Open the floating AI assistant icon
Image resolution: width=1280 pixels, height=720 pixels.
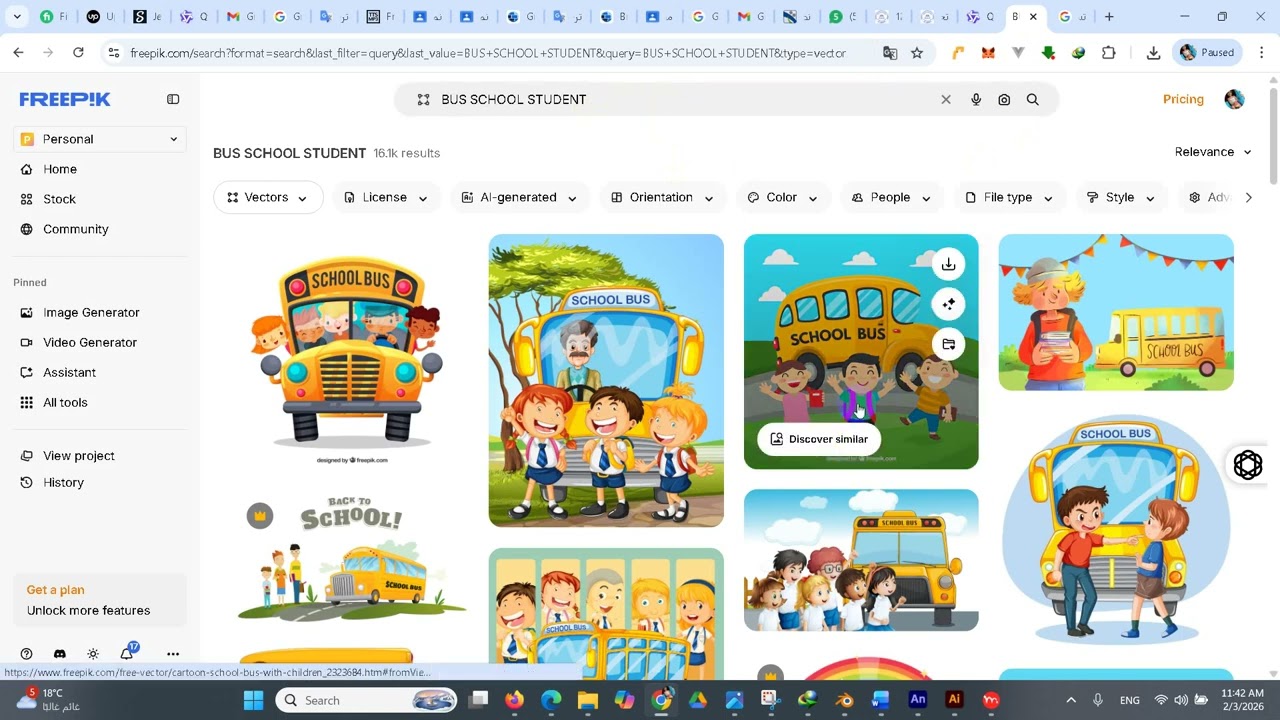[x=1248, y=465]
